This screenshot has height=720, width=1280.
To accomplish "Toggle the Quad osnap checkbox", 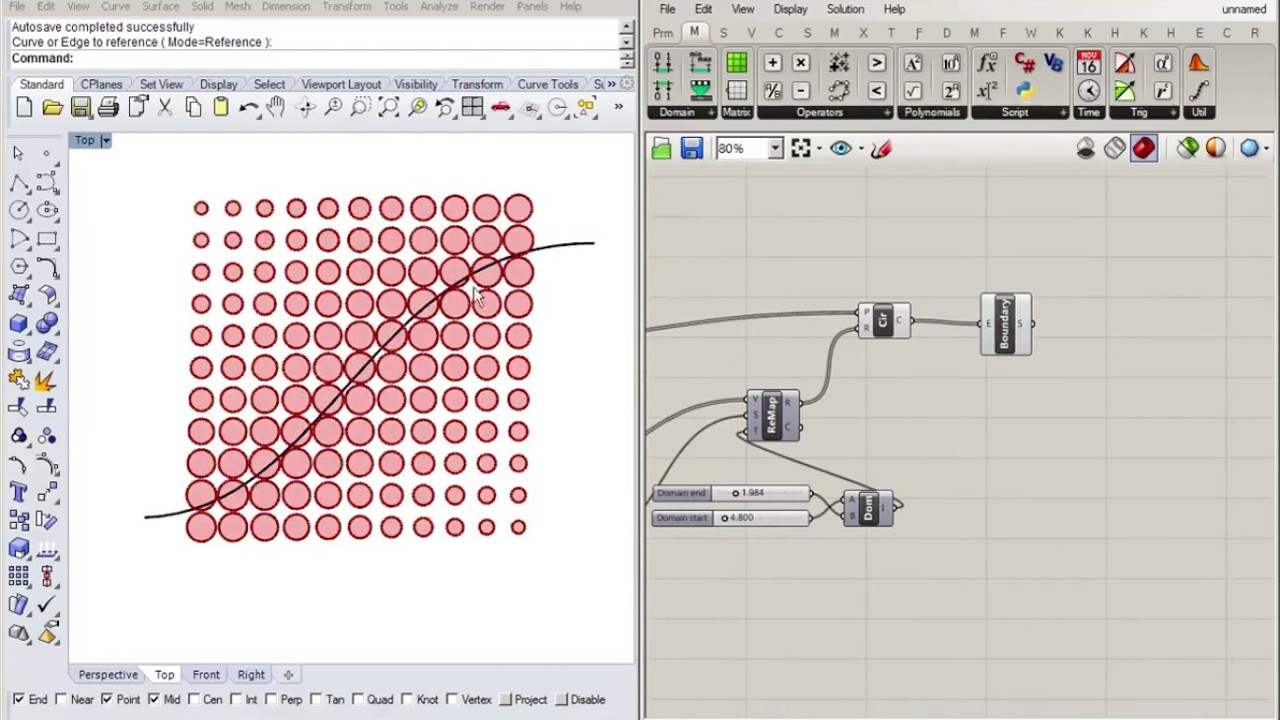I will 357,700.
